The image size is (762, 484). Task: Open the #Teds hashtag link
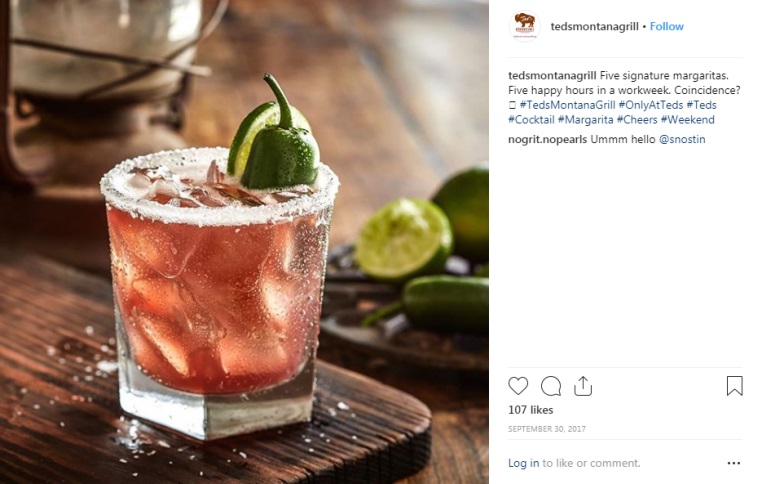point(701,105)
